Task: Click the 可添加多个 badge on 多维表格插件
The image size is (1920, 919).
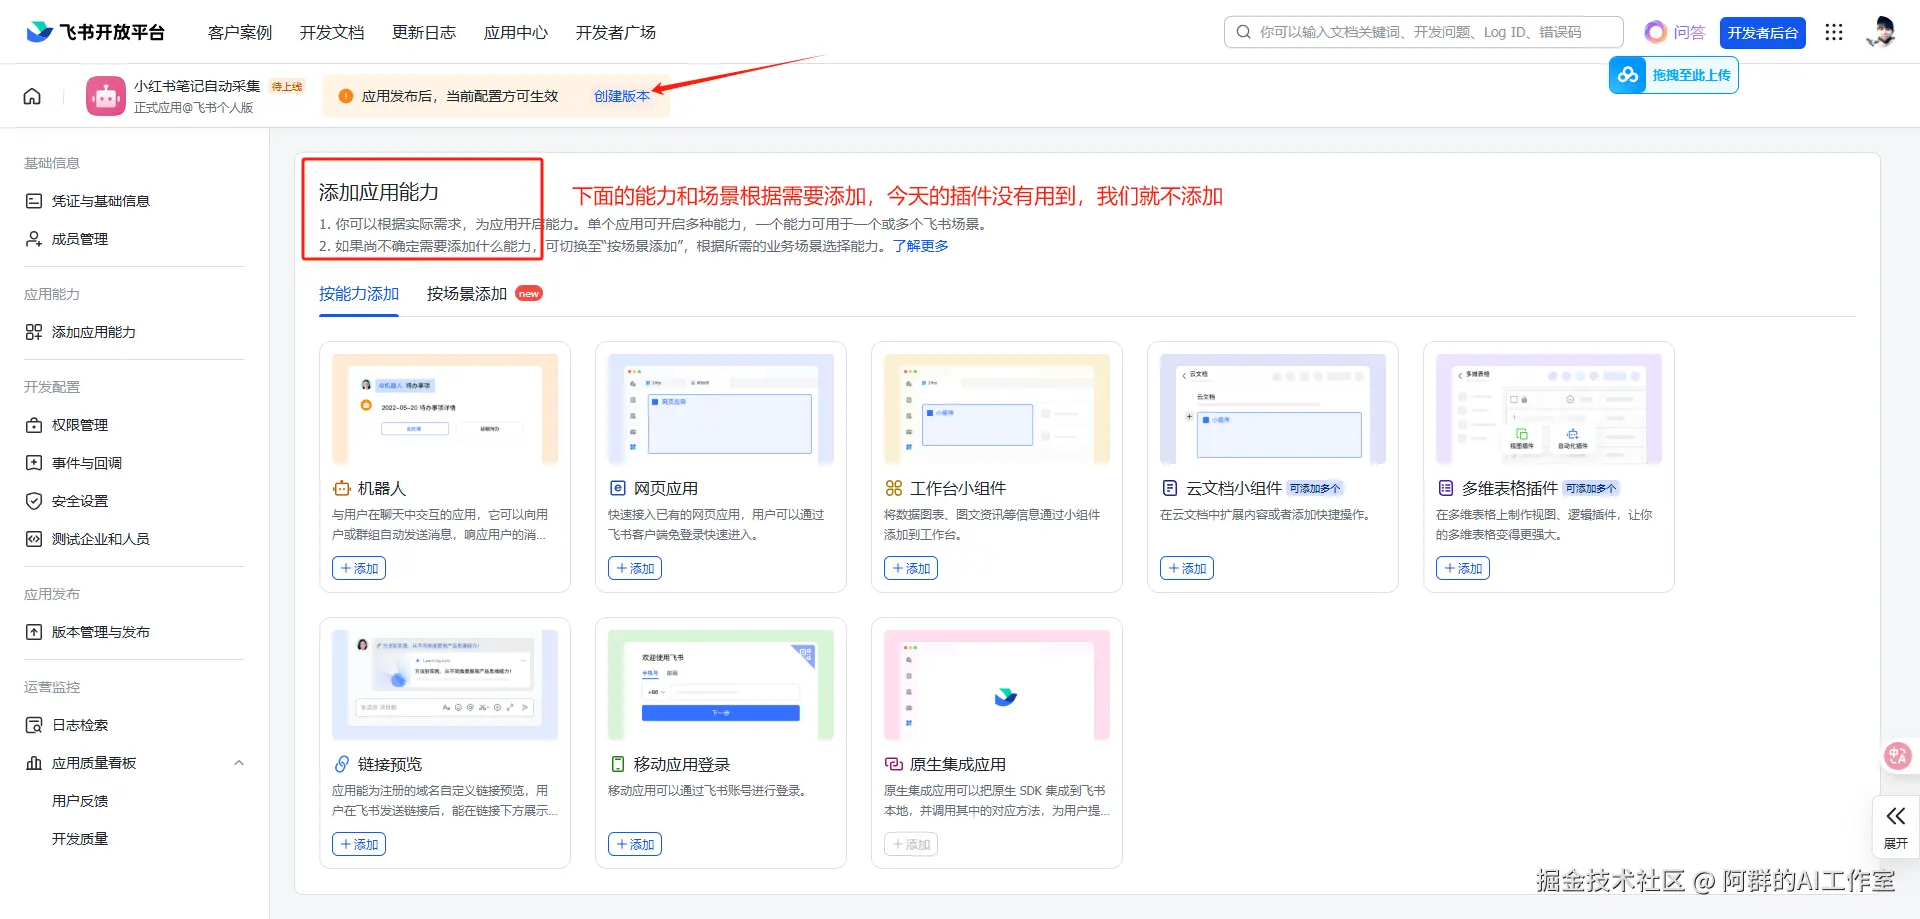Action: (x=1591, y=488)
